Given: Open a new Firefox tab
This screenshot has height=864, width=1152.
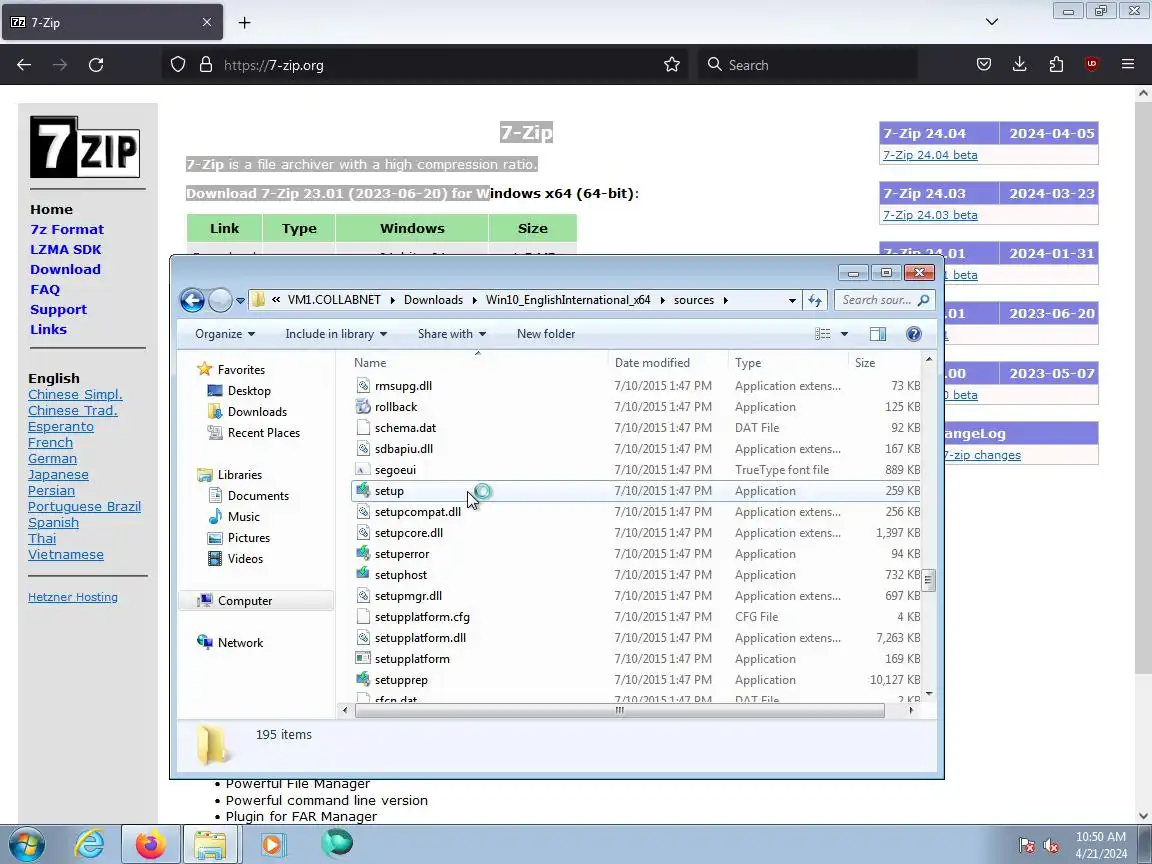Looking at the screenshot, I should 245,23.
